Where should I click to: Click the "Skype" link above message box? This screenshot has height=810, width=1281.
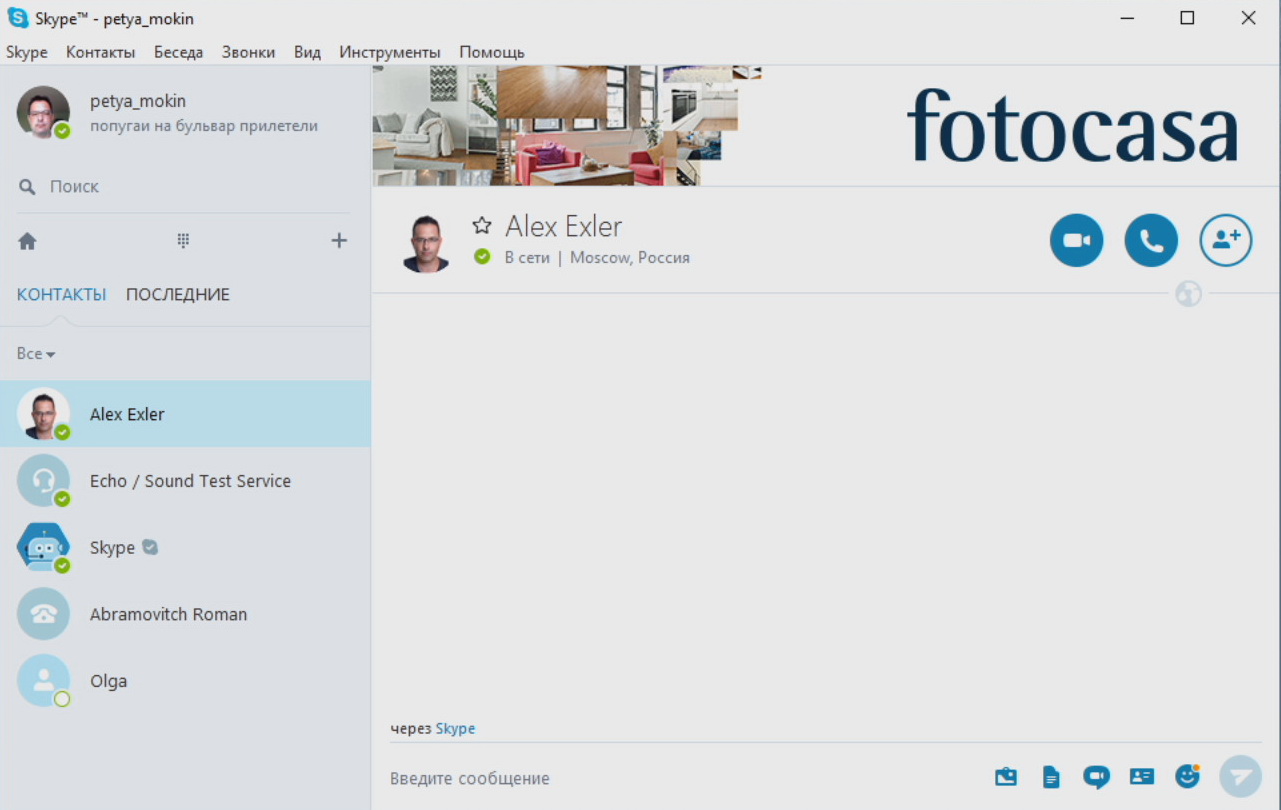455,729
